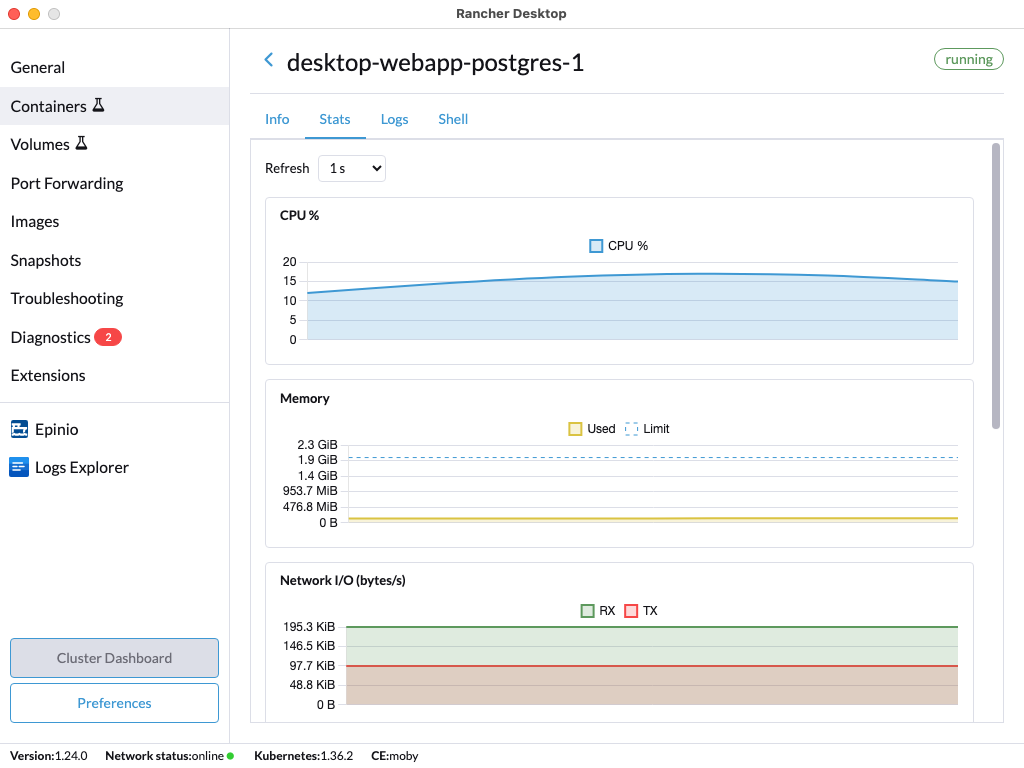This screenshot has height=768, width=1024.
Task: Click the CPU % chart heading
Action: point(299,216)
